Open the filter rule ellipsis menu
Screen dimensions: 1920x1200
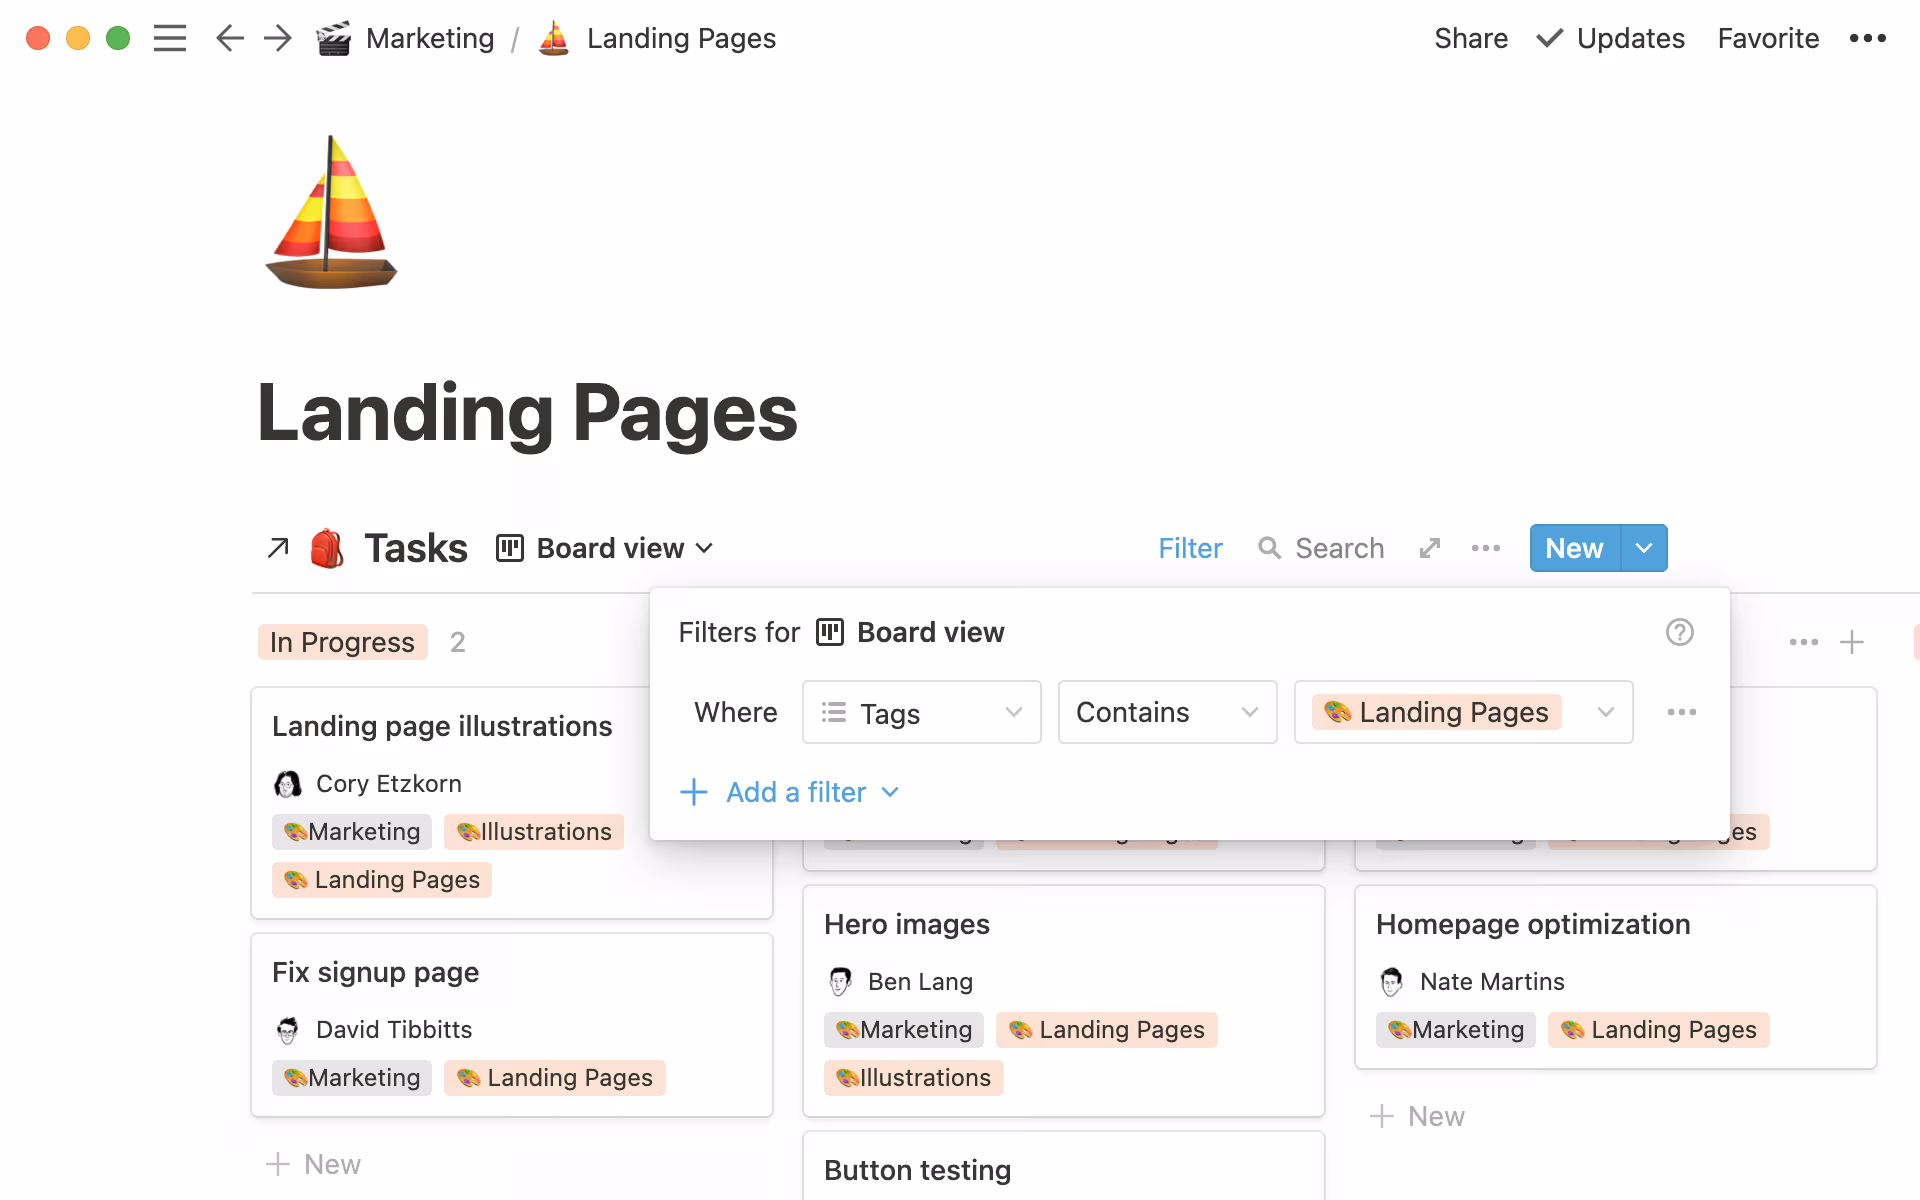point(1682,712)
